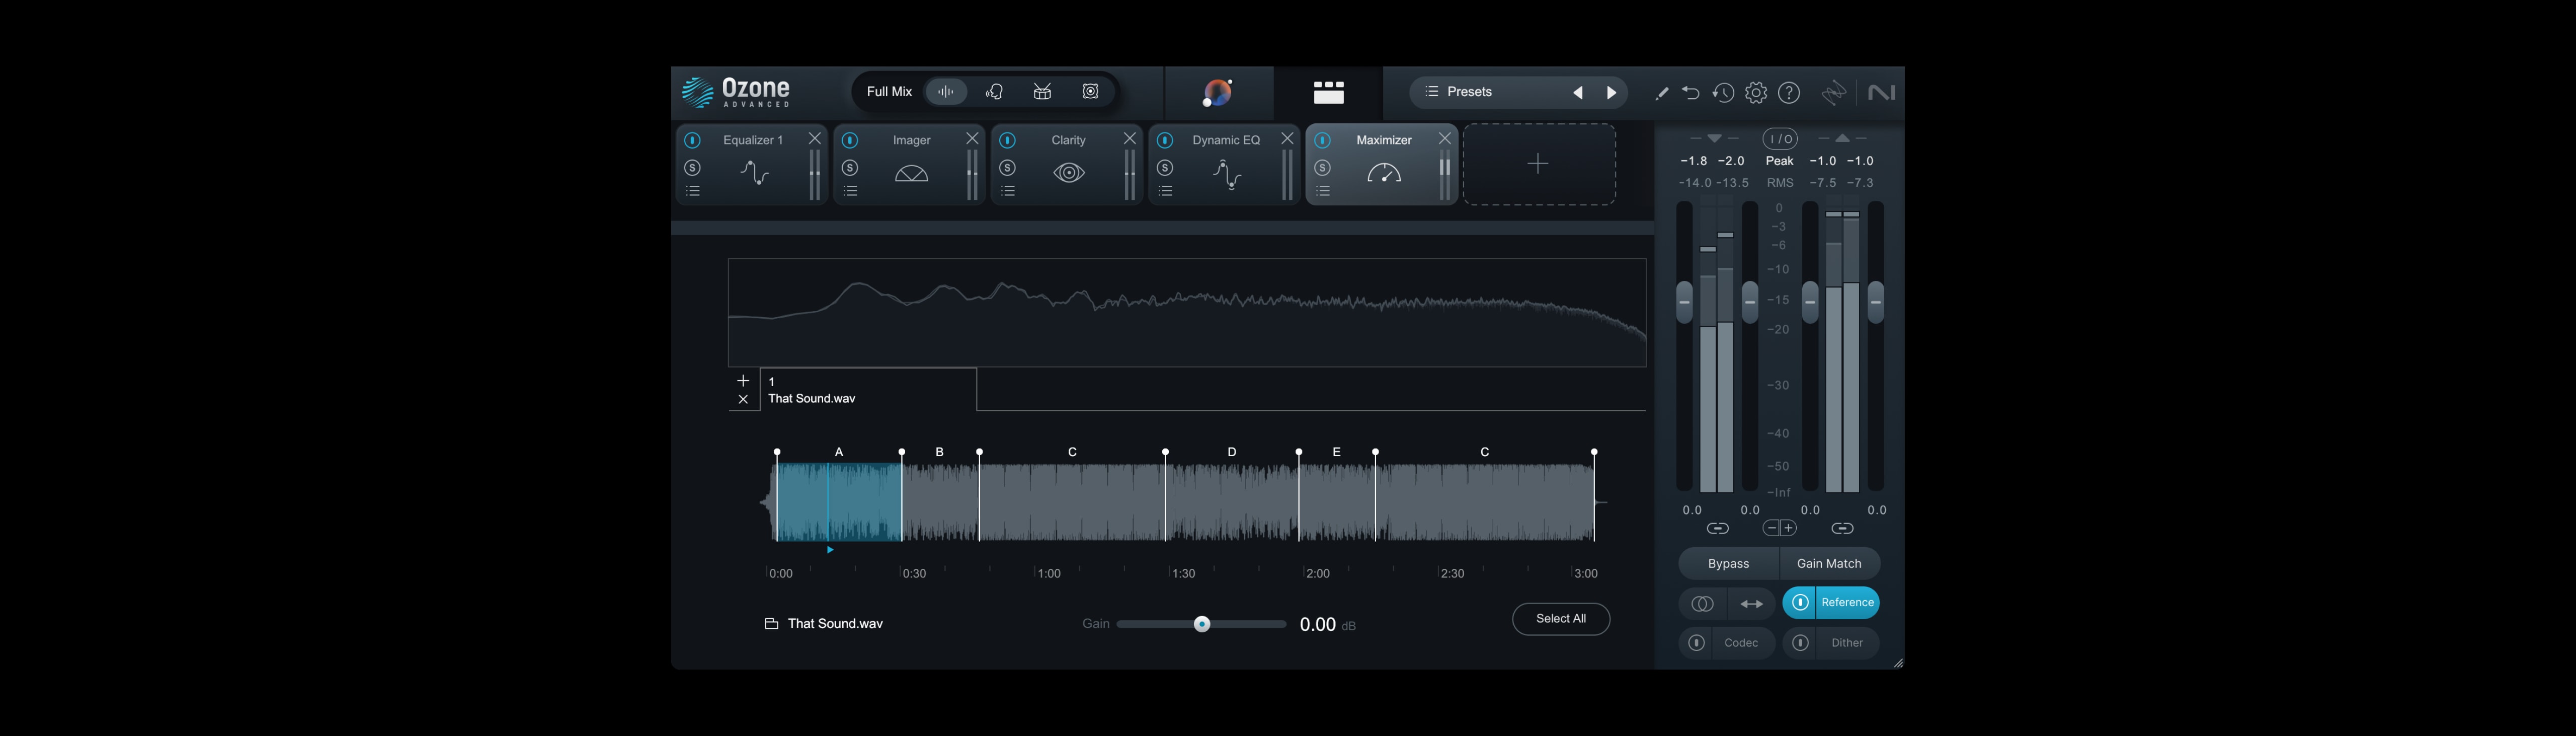Click the Gain Match button

pos(1829,564)
